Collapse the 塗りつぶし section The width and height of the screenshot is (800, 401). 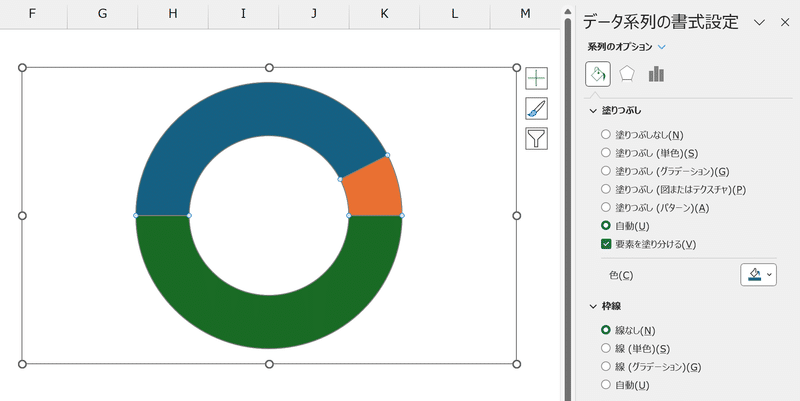click(593, 111)
